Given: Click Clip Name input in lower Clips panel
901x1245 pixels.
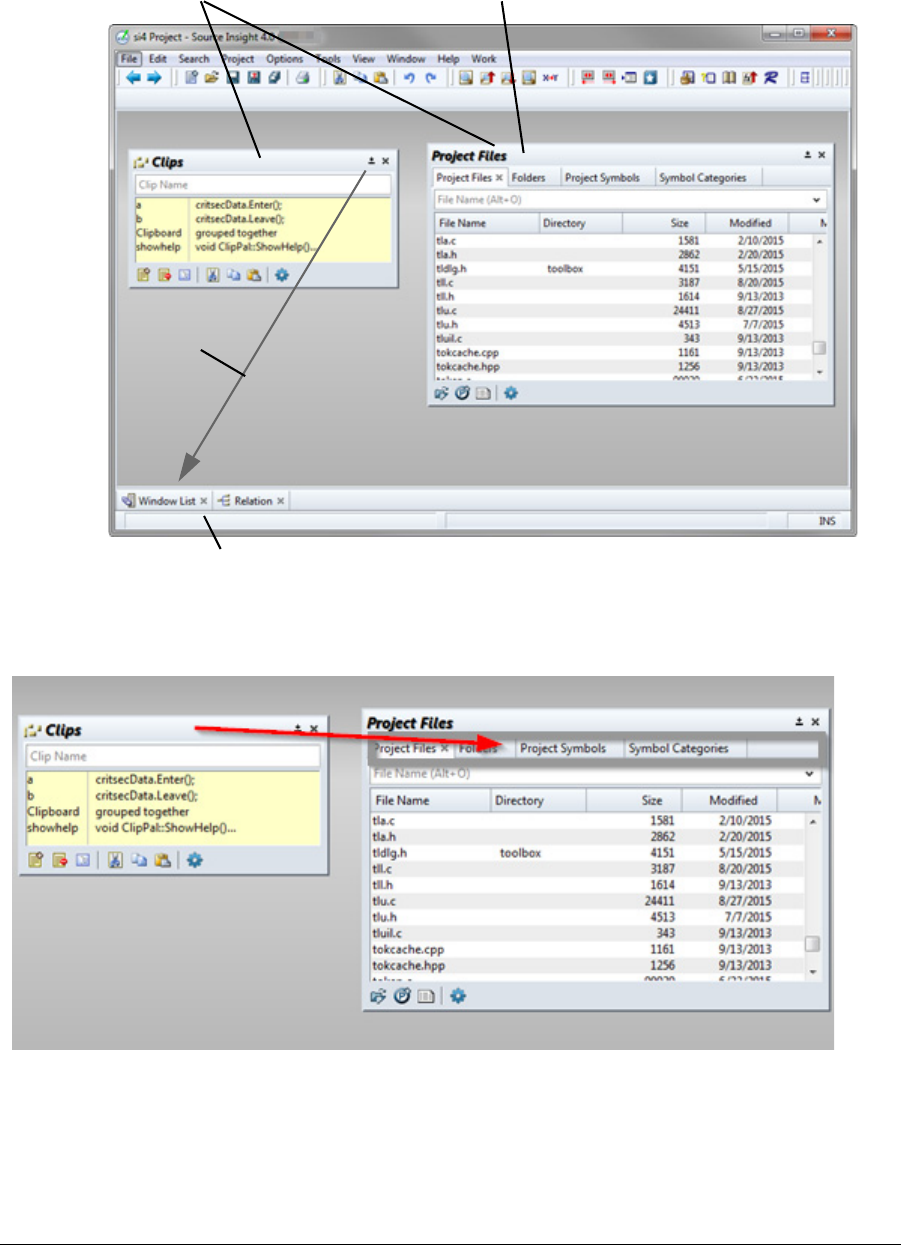Looking at the screenshot, I should [172, 756].
